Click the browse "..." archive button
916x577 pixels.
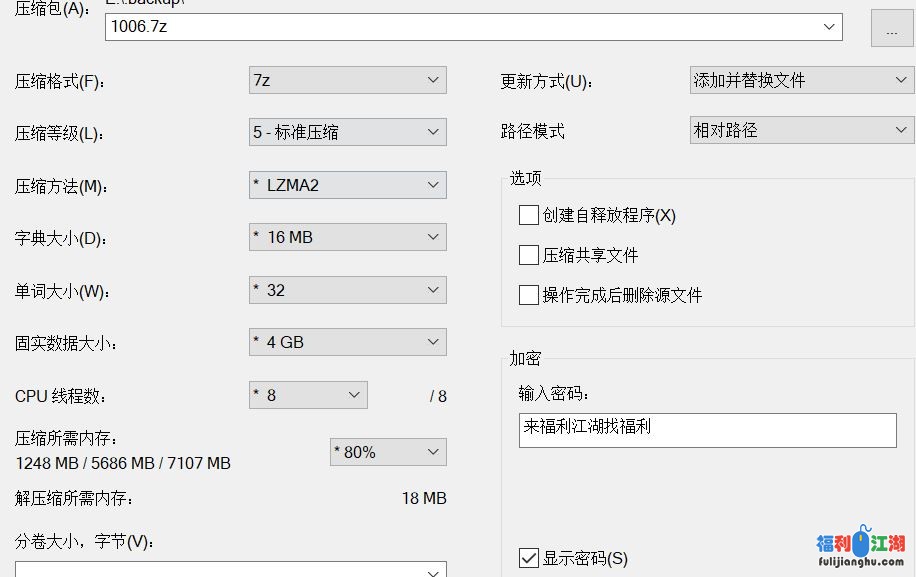(x=891, y=29)
